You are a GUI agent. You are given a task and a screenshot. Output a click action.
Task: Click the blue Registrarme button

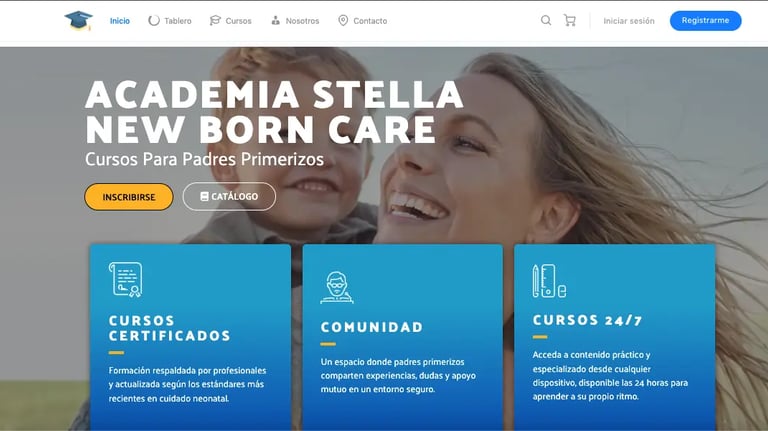point(705,21)
